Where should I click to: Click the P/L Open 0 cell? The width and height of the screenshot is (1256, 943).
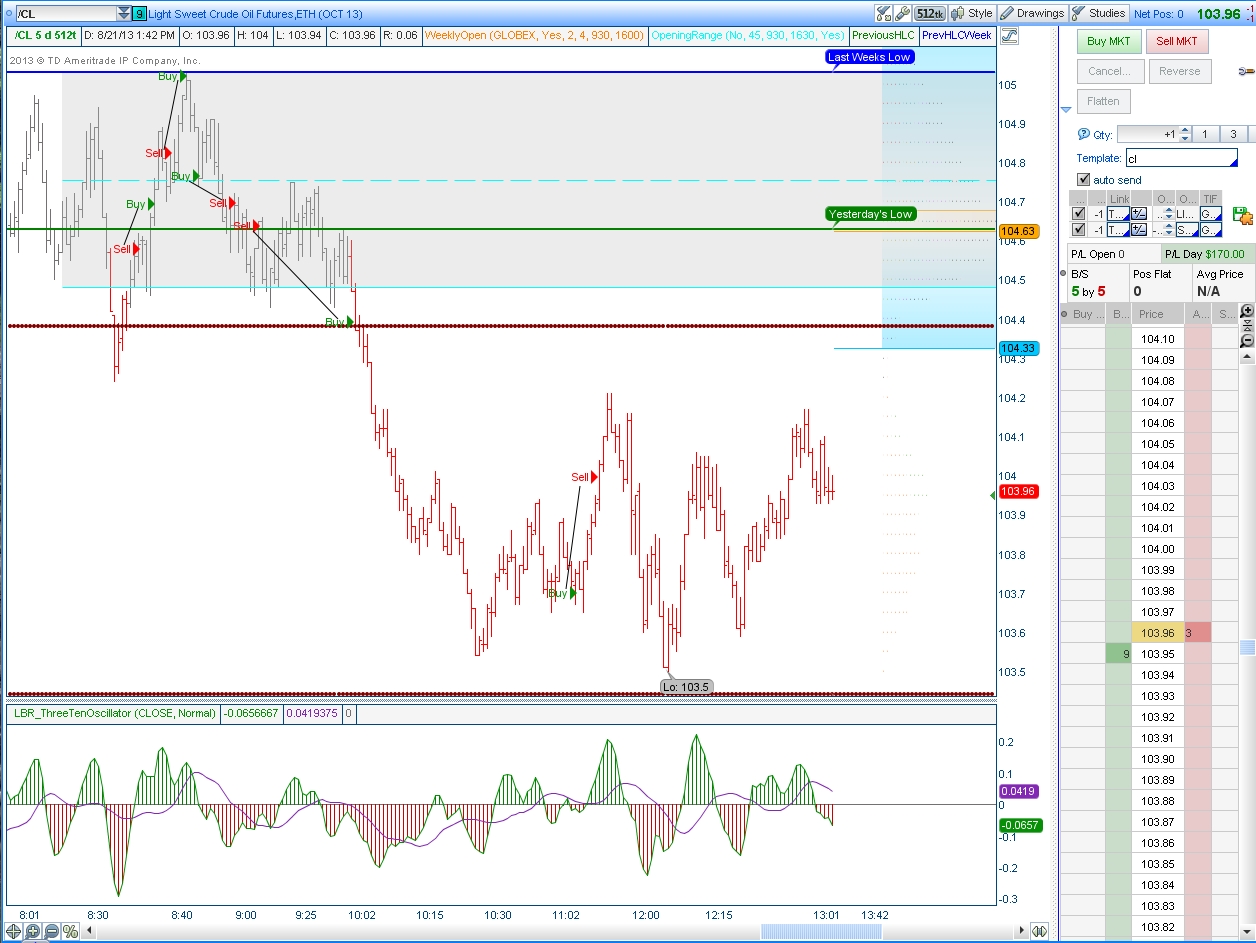pos(1112,254)
